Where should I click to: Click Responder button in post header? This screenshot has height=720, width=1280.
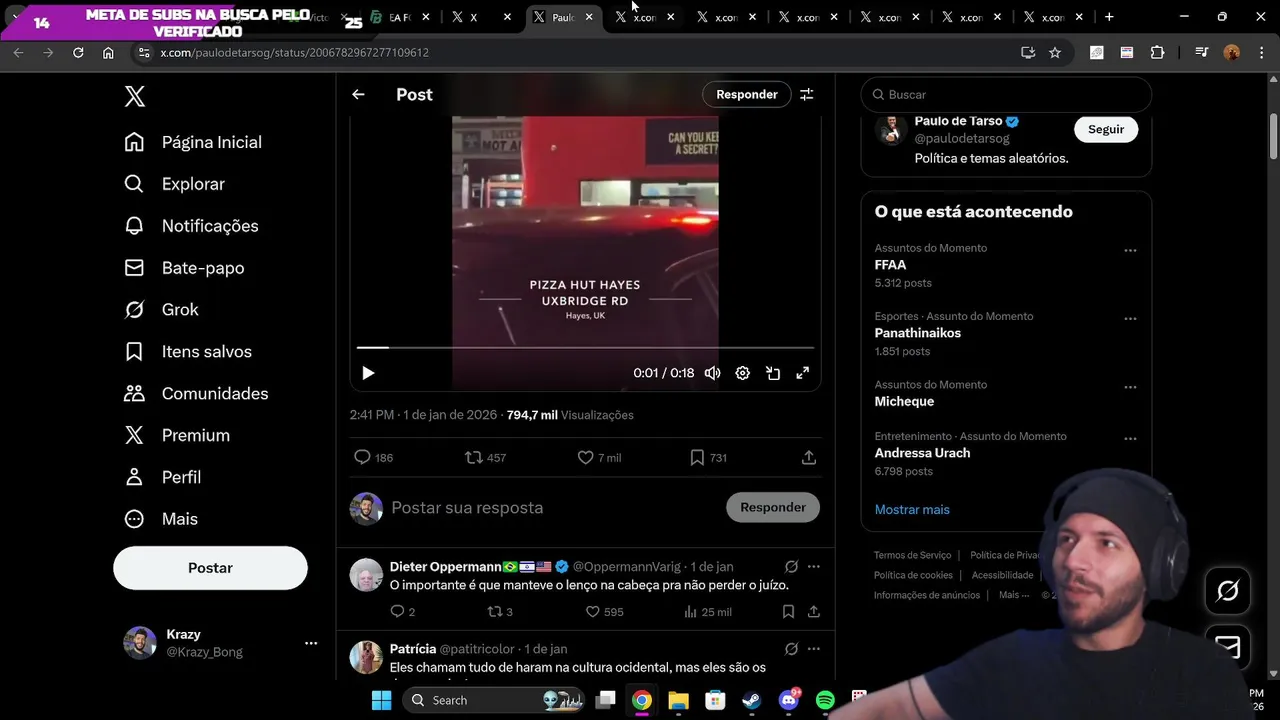[747, 94]
